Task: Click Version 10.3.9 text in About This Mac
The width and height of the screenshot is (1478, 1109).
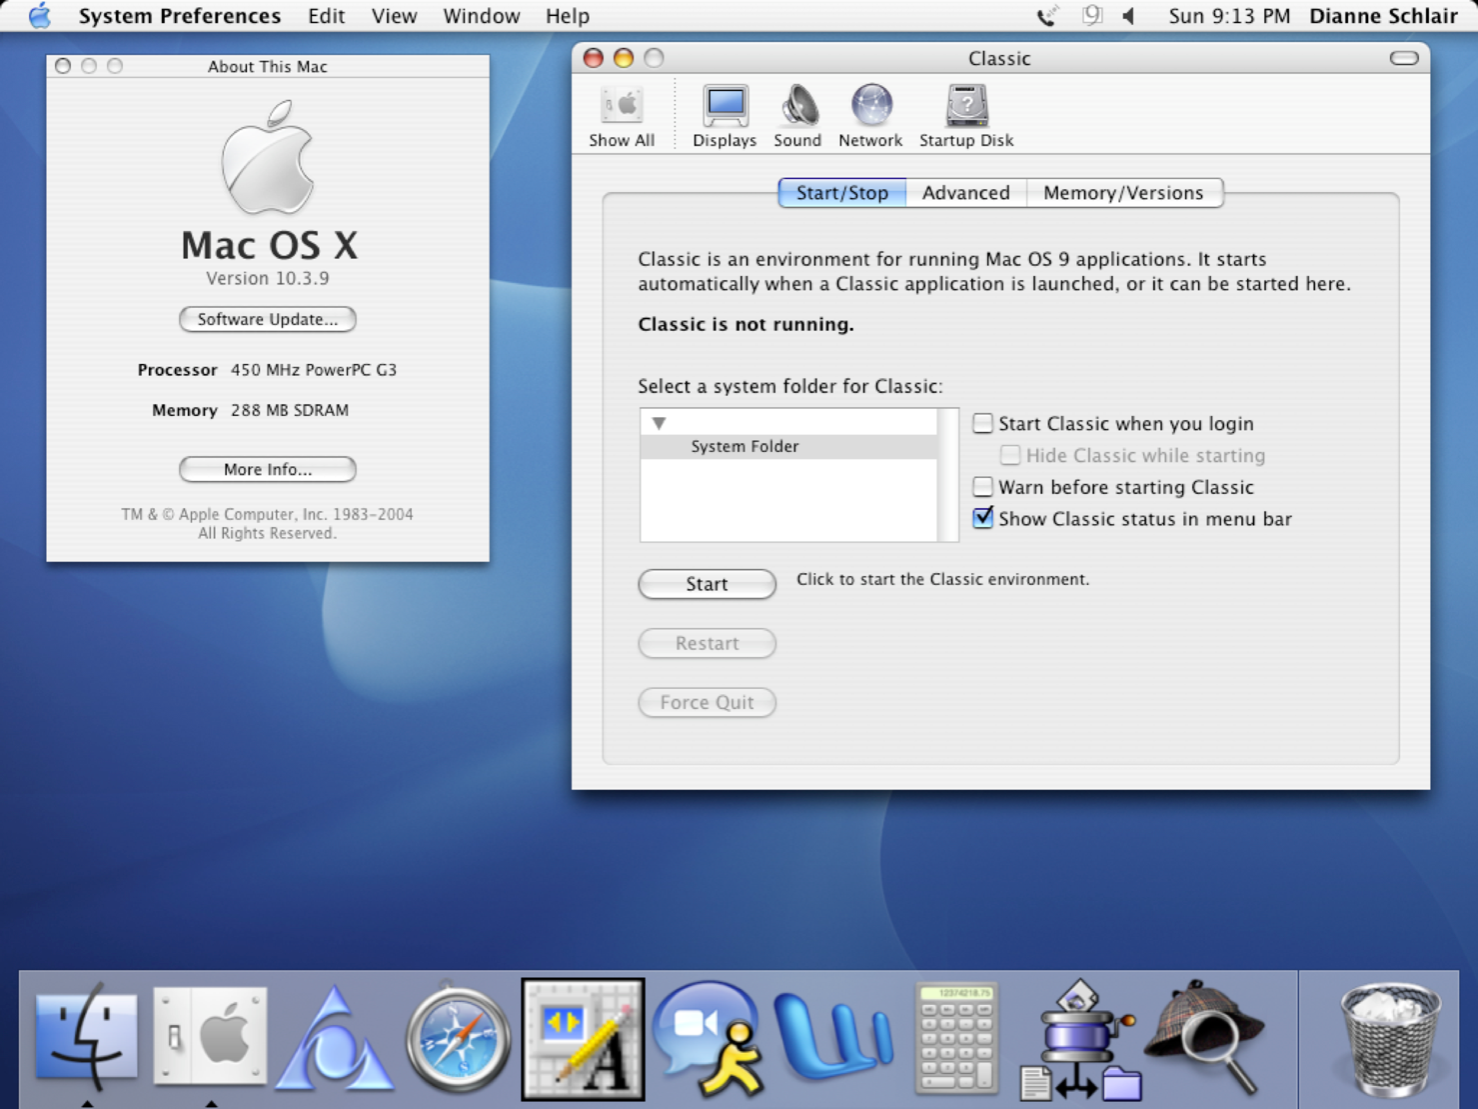Action: click(x=268, y=278)
